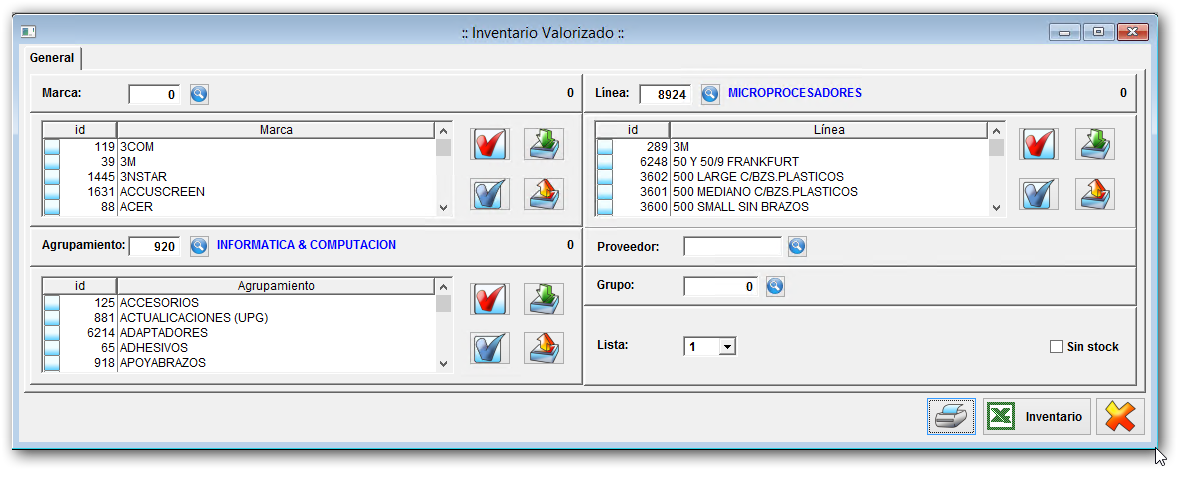Click the Marca column header

tap(276, 130)
